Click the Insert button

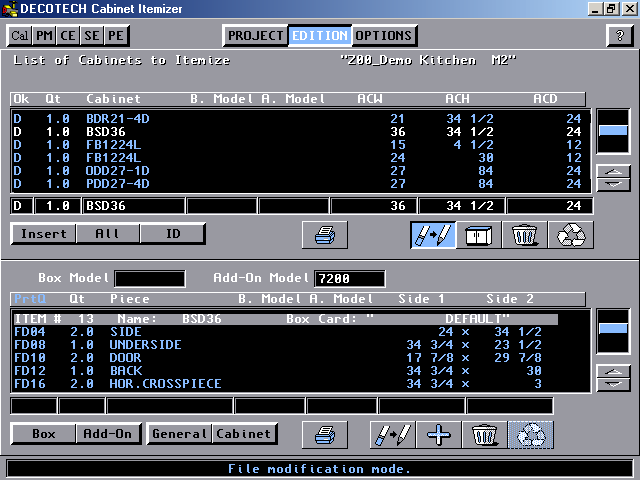click(x=44, y=233)
